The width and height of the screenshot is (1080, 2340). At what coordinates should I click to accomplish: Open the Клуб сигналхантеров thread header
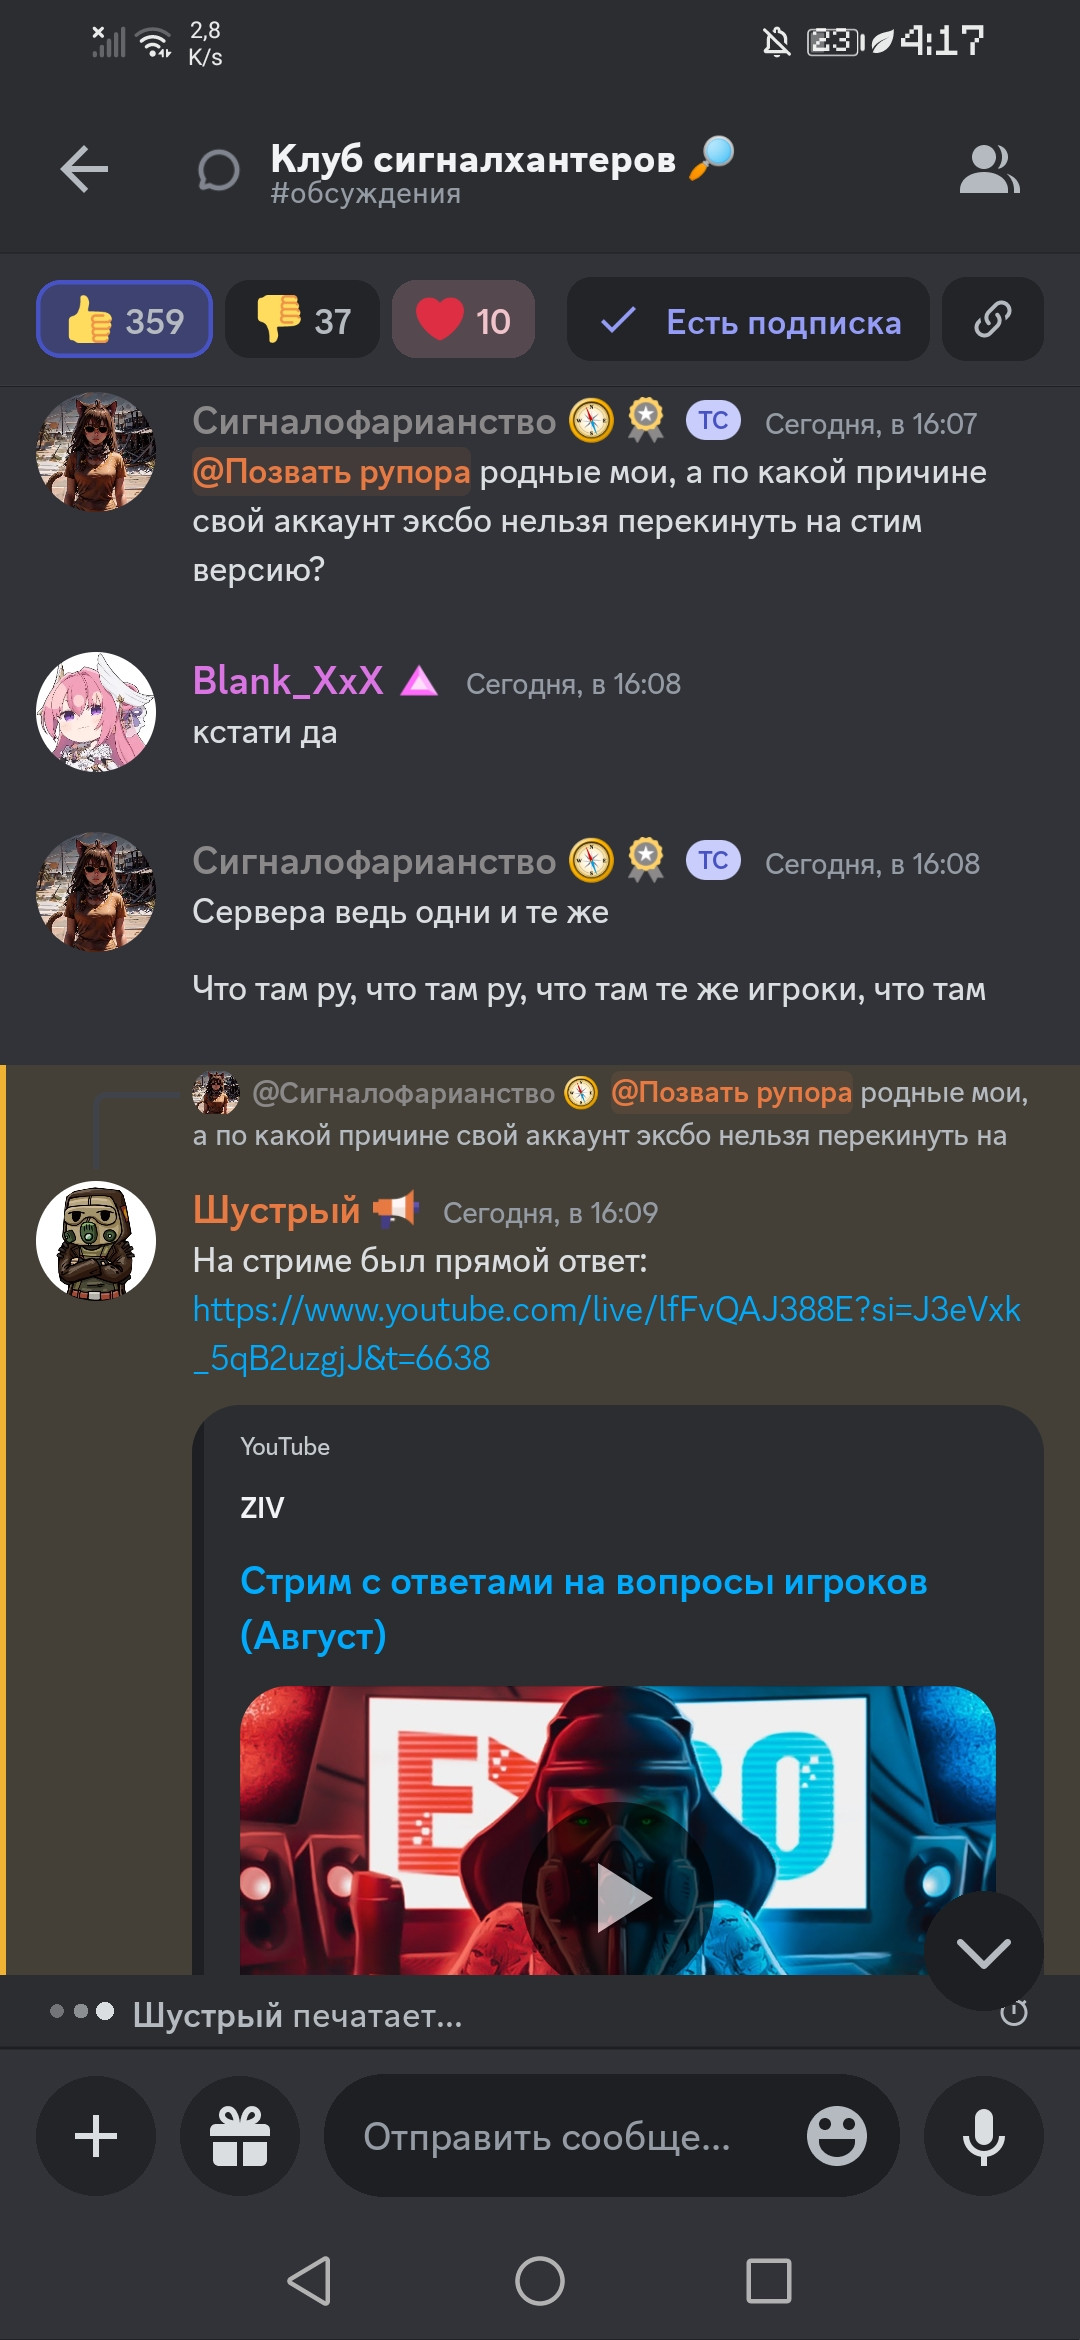pyautogui.click(x=473, y=170)
